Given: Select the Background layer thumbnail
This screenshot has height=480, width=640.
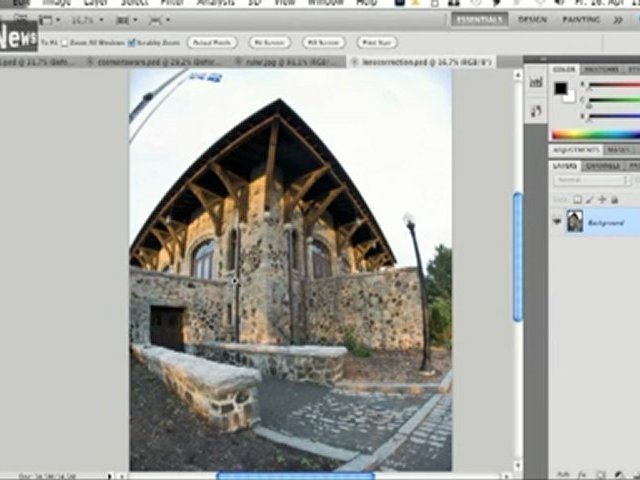Looking at the screenshot, I should click(575, 221).
